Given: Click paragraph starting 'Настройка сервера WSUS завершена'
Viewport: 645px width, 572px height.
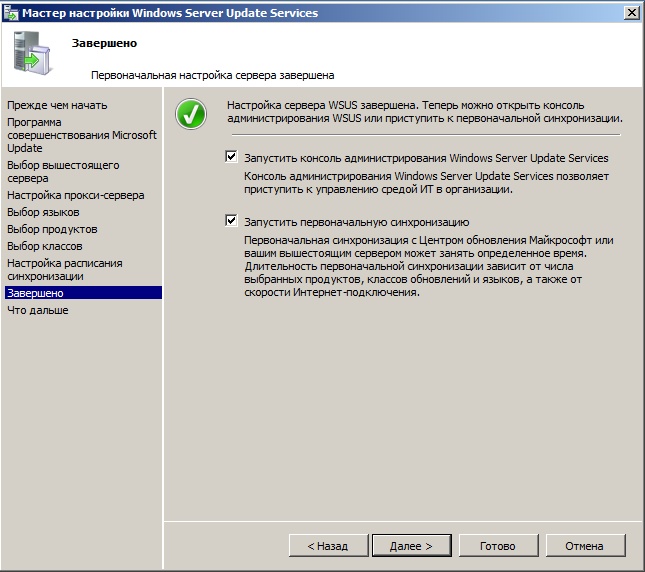Looking at the screenshot, I should point(425,111).
